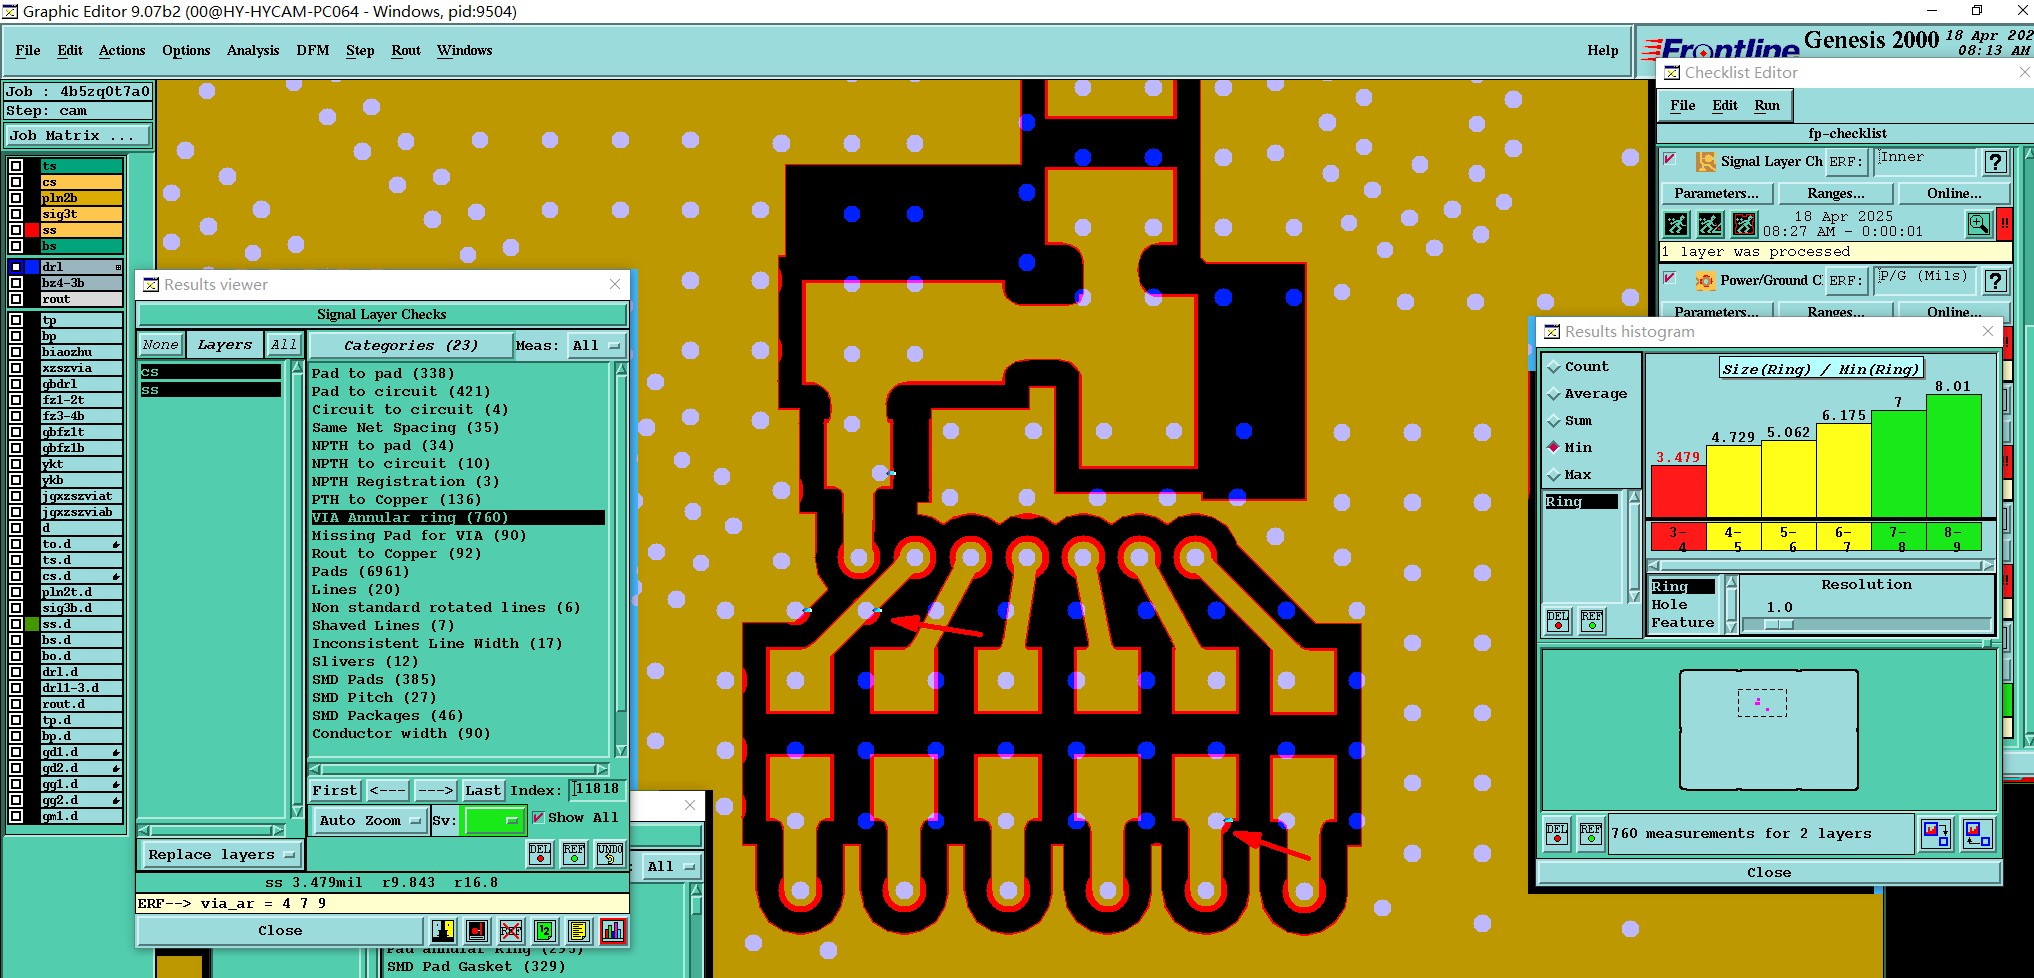Click help question mark for Power/Ground Checks
The height and width of the screenshot is (978, 2034).
pos(1995,281)
